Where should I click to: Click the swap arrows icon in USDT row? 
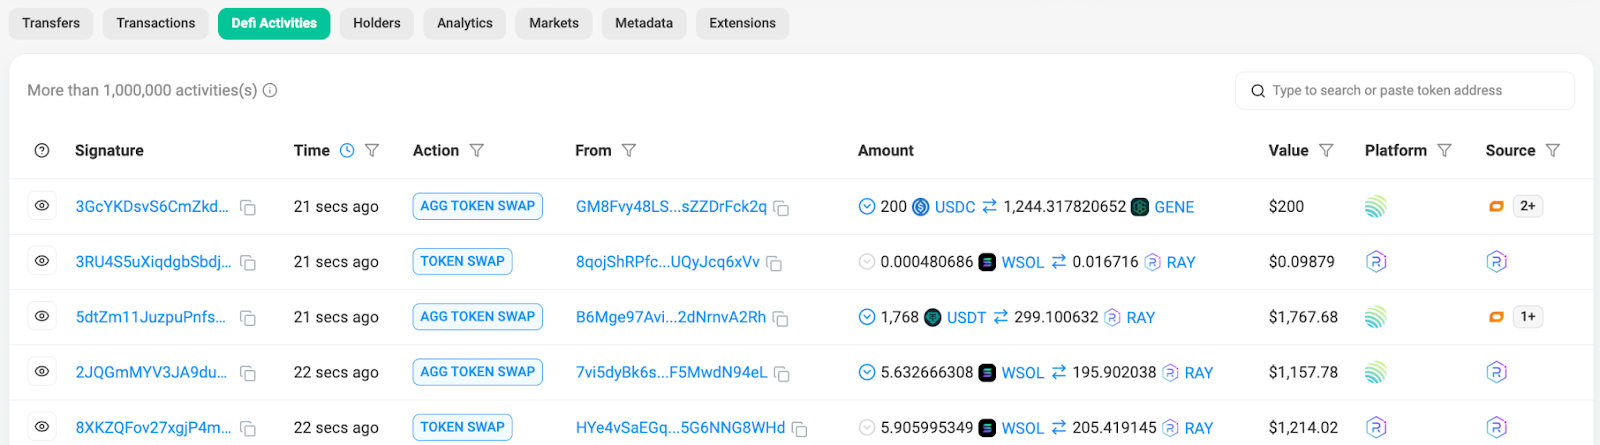pyautogui.click(x=1000, y=317)
